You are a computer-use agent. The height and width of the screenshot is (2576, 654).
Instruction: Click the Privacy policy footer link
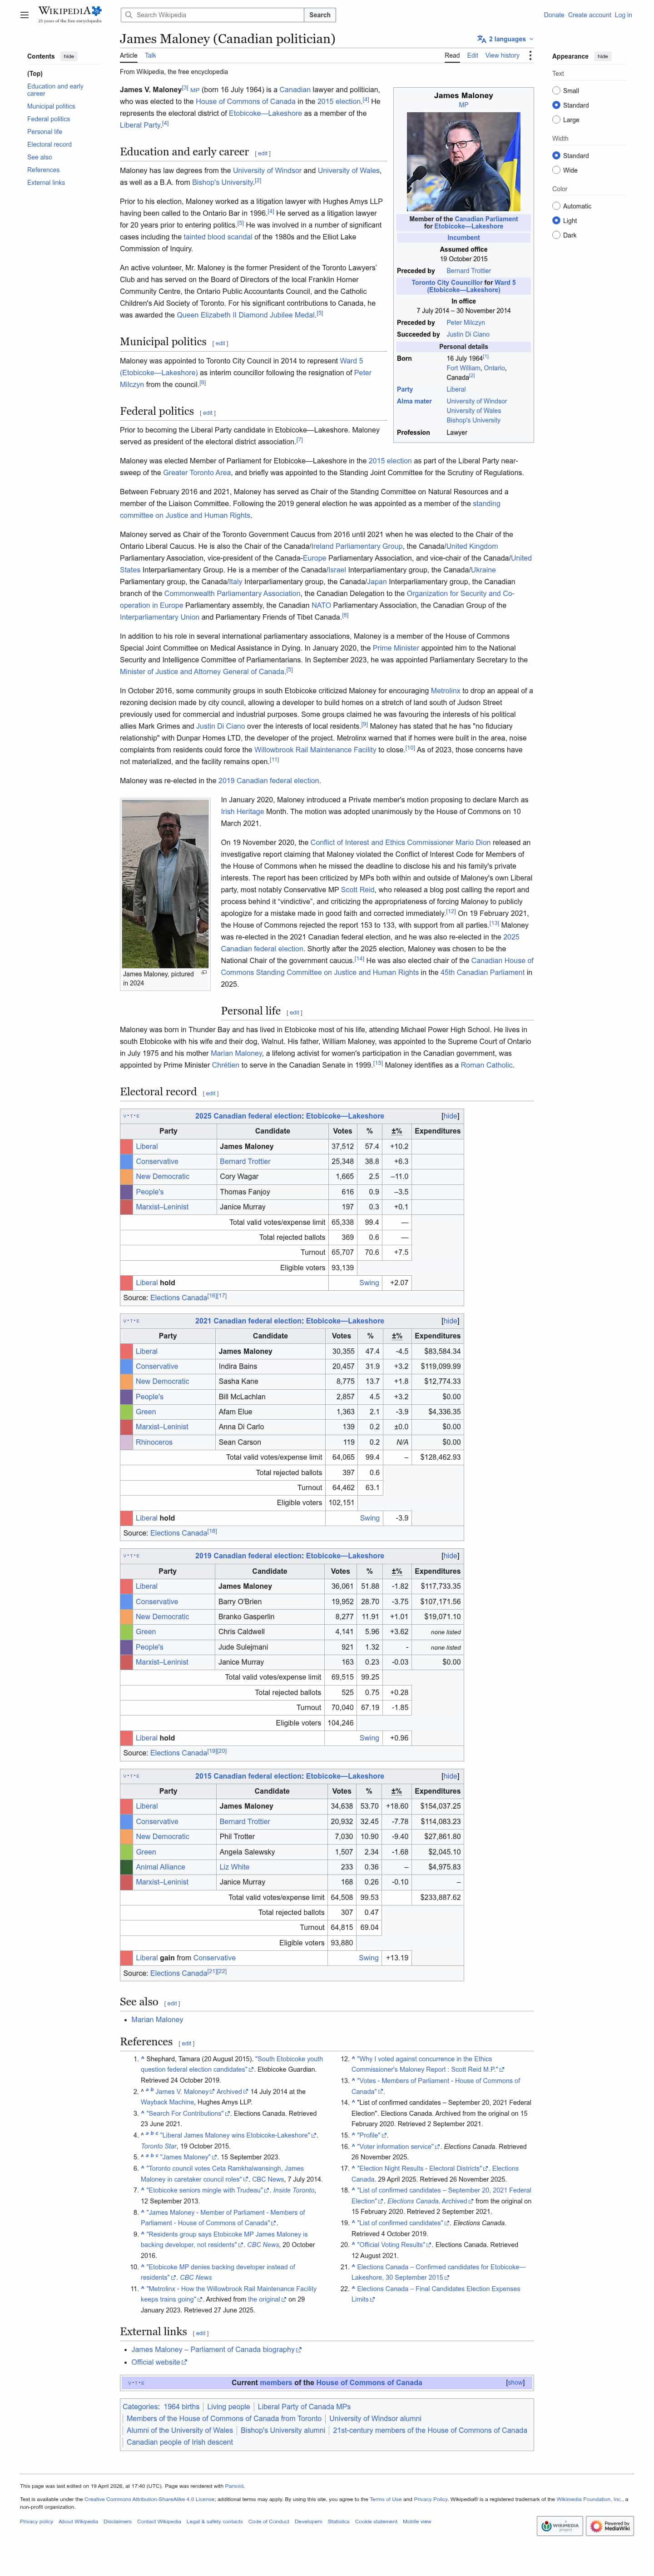tap(37, 2521)
